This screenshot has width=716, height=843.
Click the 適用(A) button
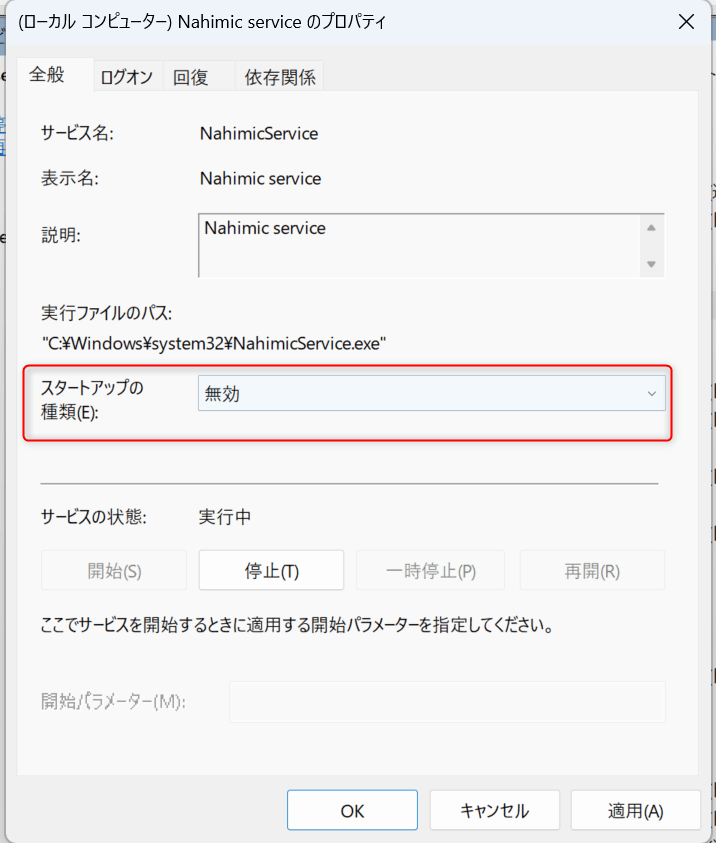(636, 810)
